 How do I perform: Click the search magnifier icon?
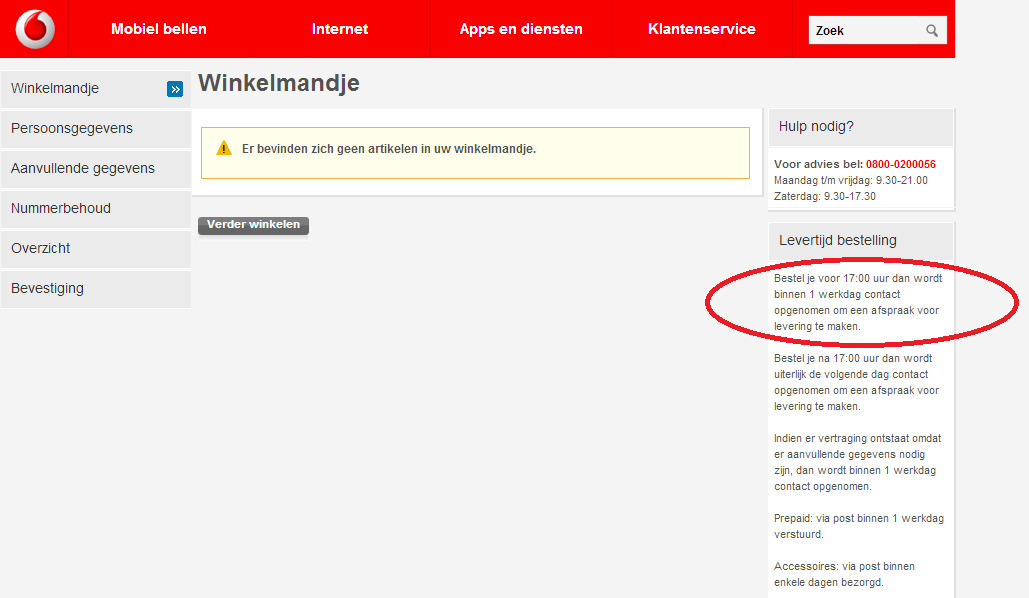tap(932, 31)
